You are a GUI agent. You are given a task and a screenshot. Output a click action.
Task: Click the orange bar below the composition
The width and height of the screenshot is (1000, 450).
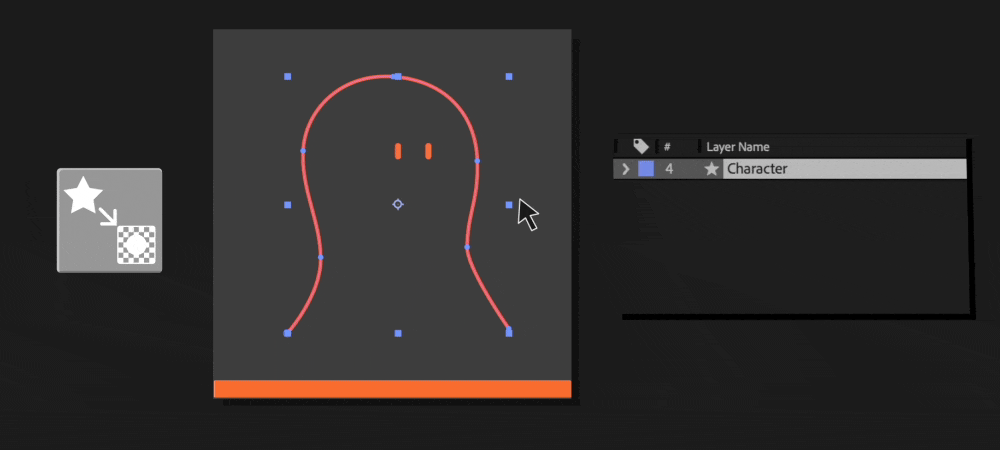392,389
